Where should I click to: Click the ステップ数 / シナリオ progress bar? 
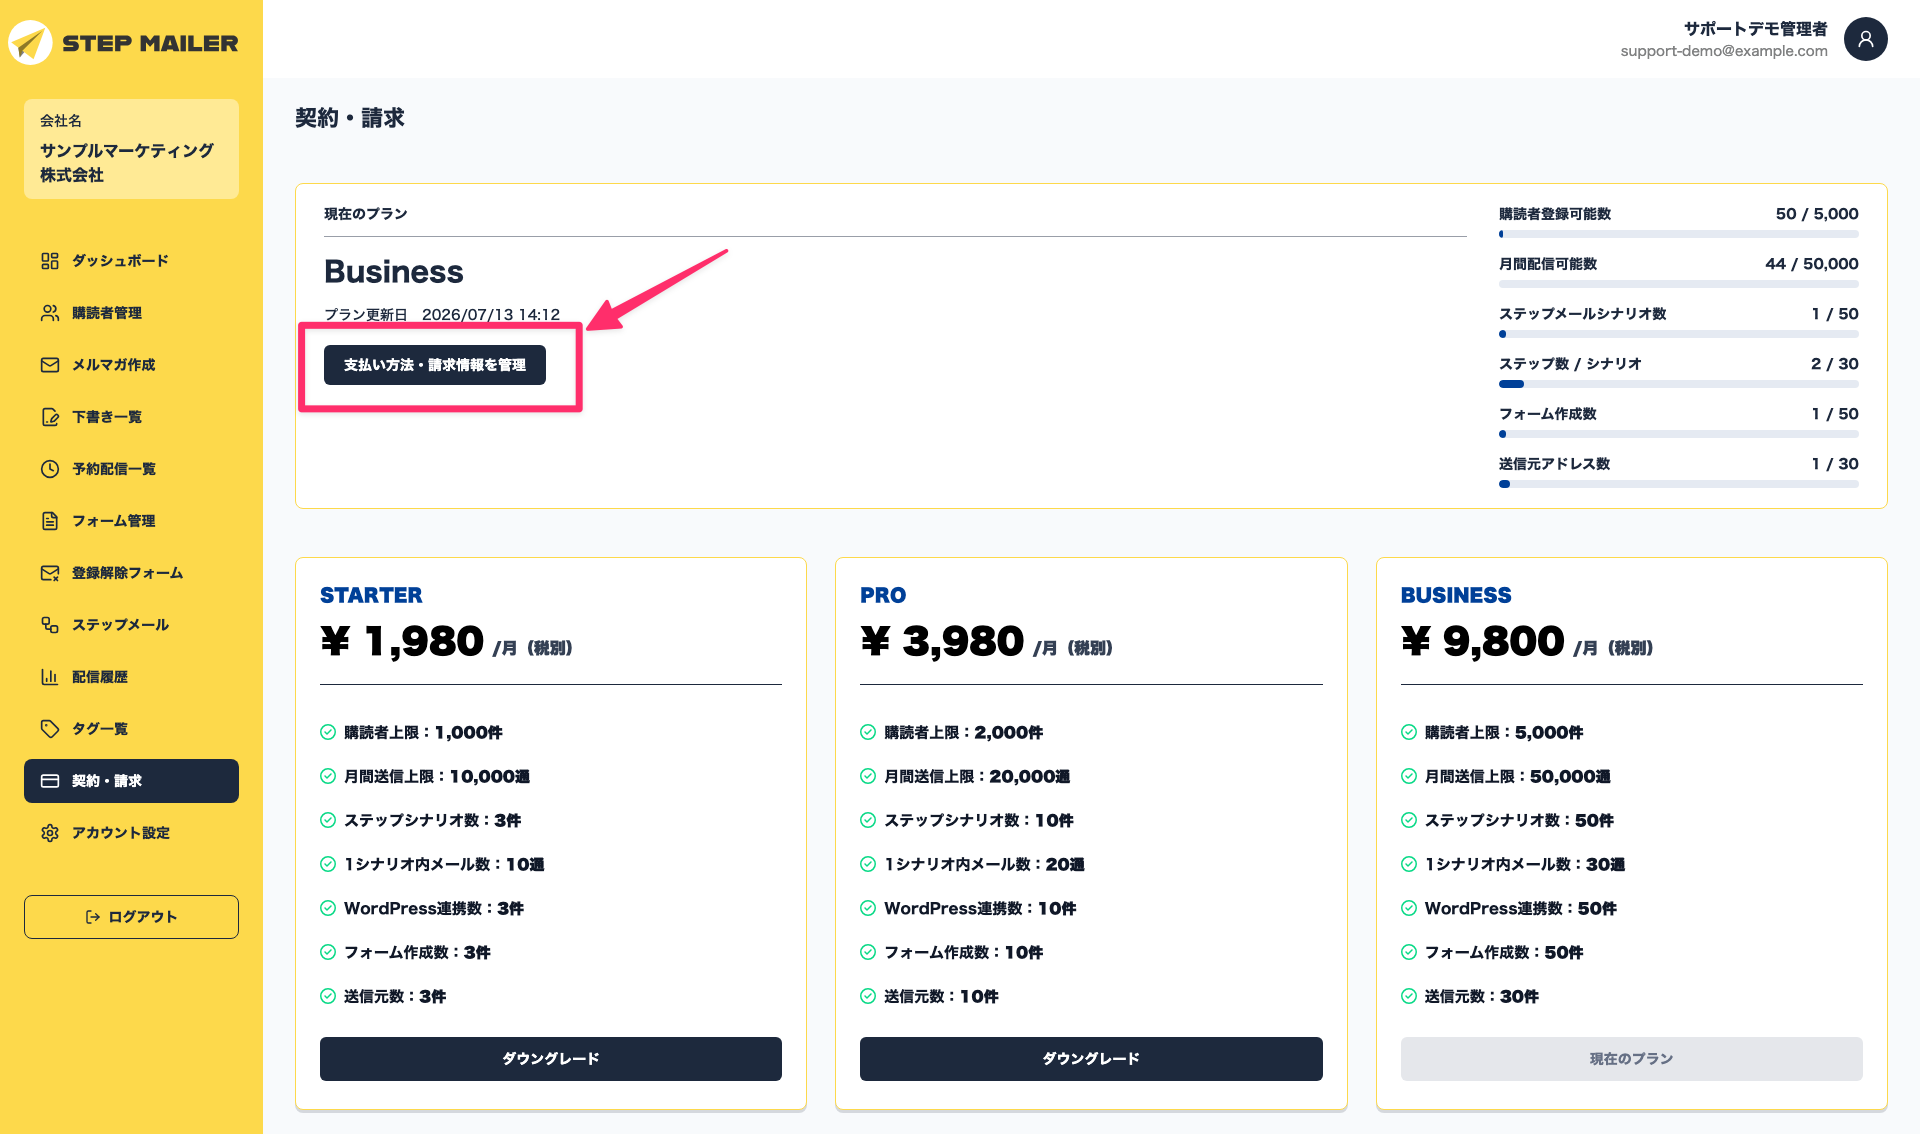1679,384
